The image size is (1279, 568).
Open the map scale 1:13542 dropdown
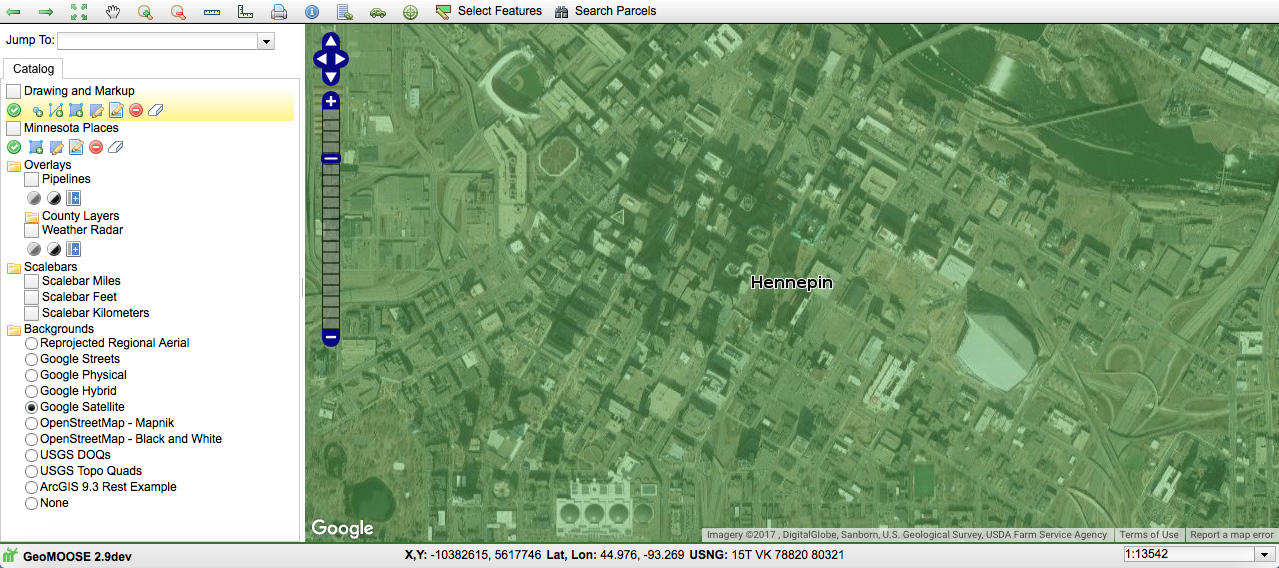click(1264, 555)
